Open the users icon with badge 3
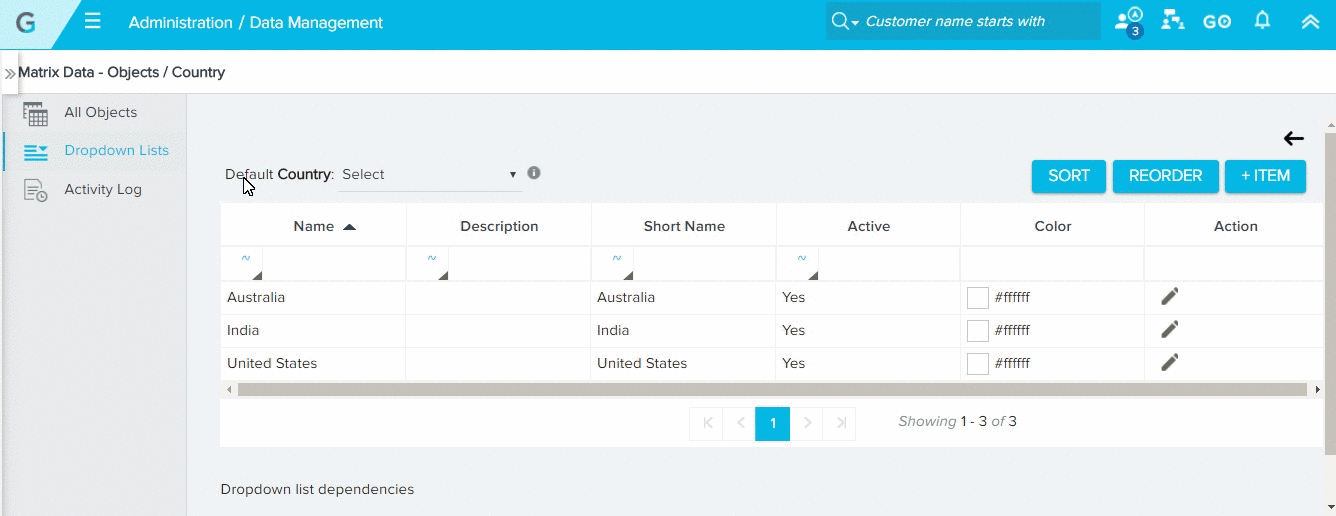The width and height of the screenshot is (1336, 516). point(1129,22)
